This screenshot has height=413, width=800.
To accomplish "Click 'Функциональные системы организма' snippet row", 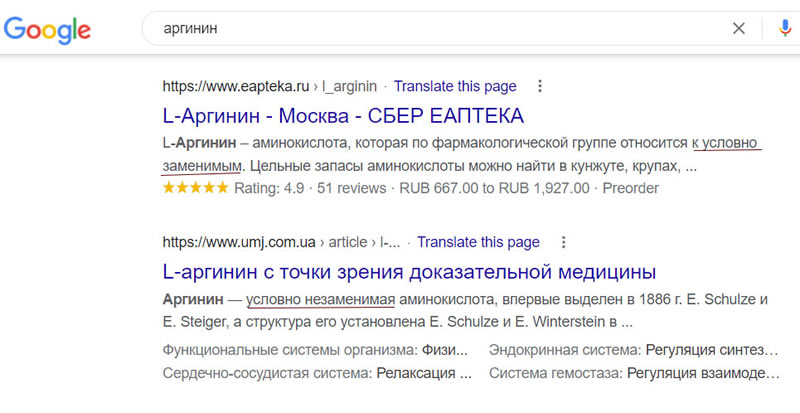I will (315, 350).
